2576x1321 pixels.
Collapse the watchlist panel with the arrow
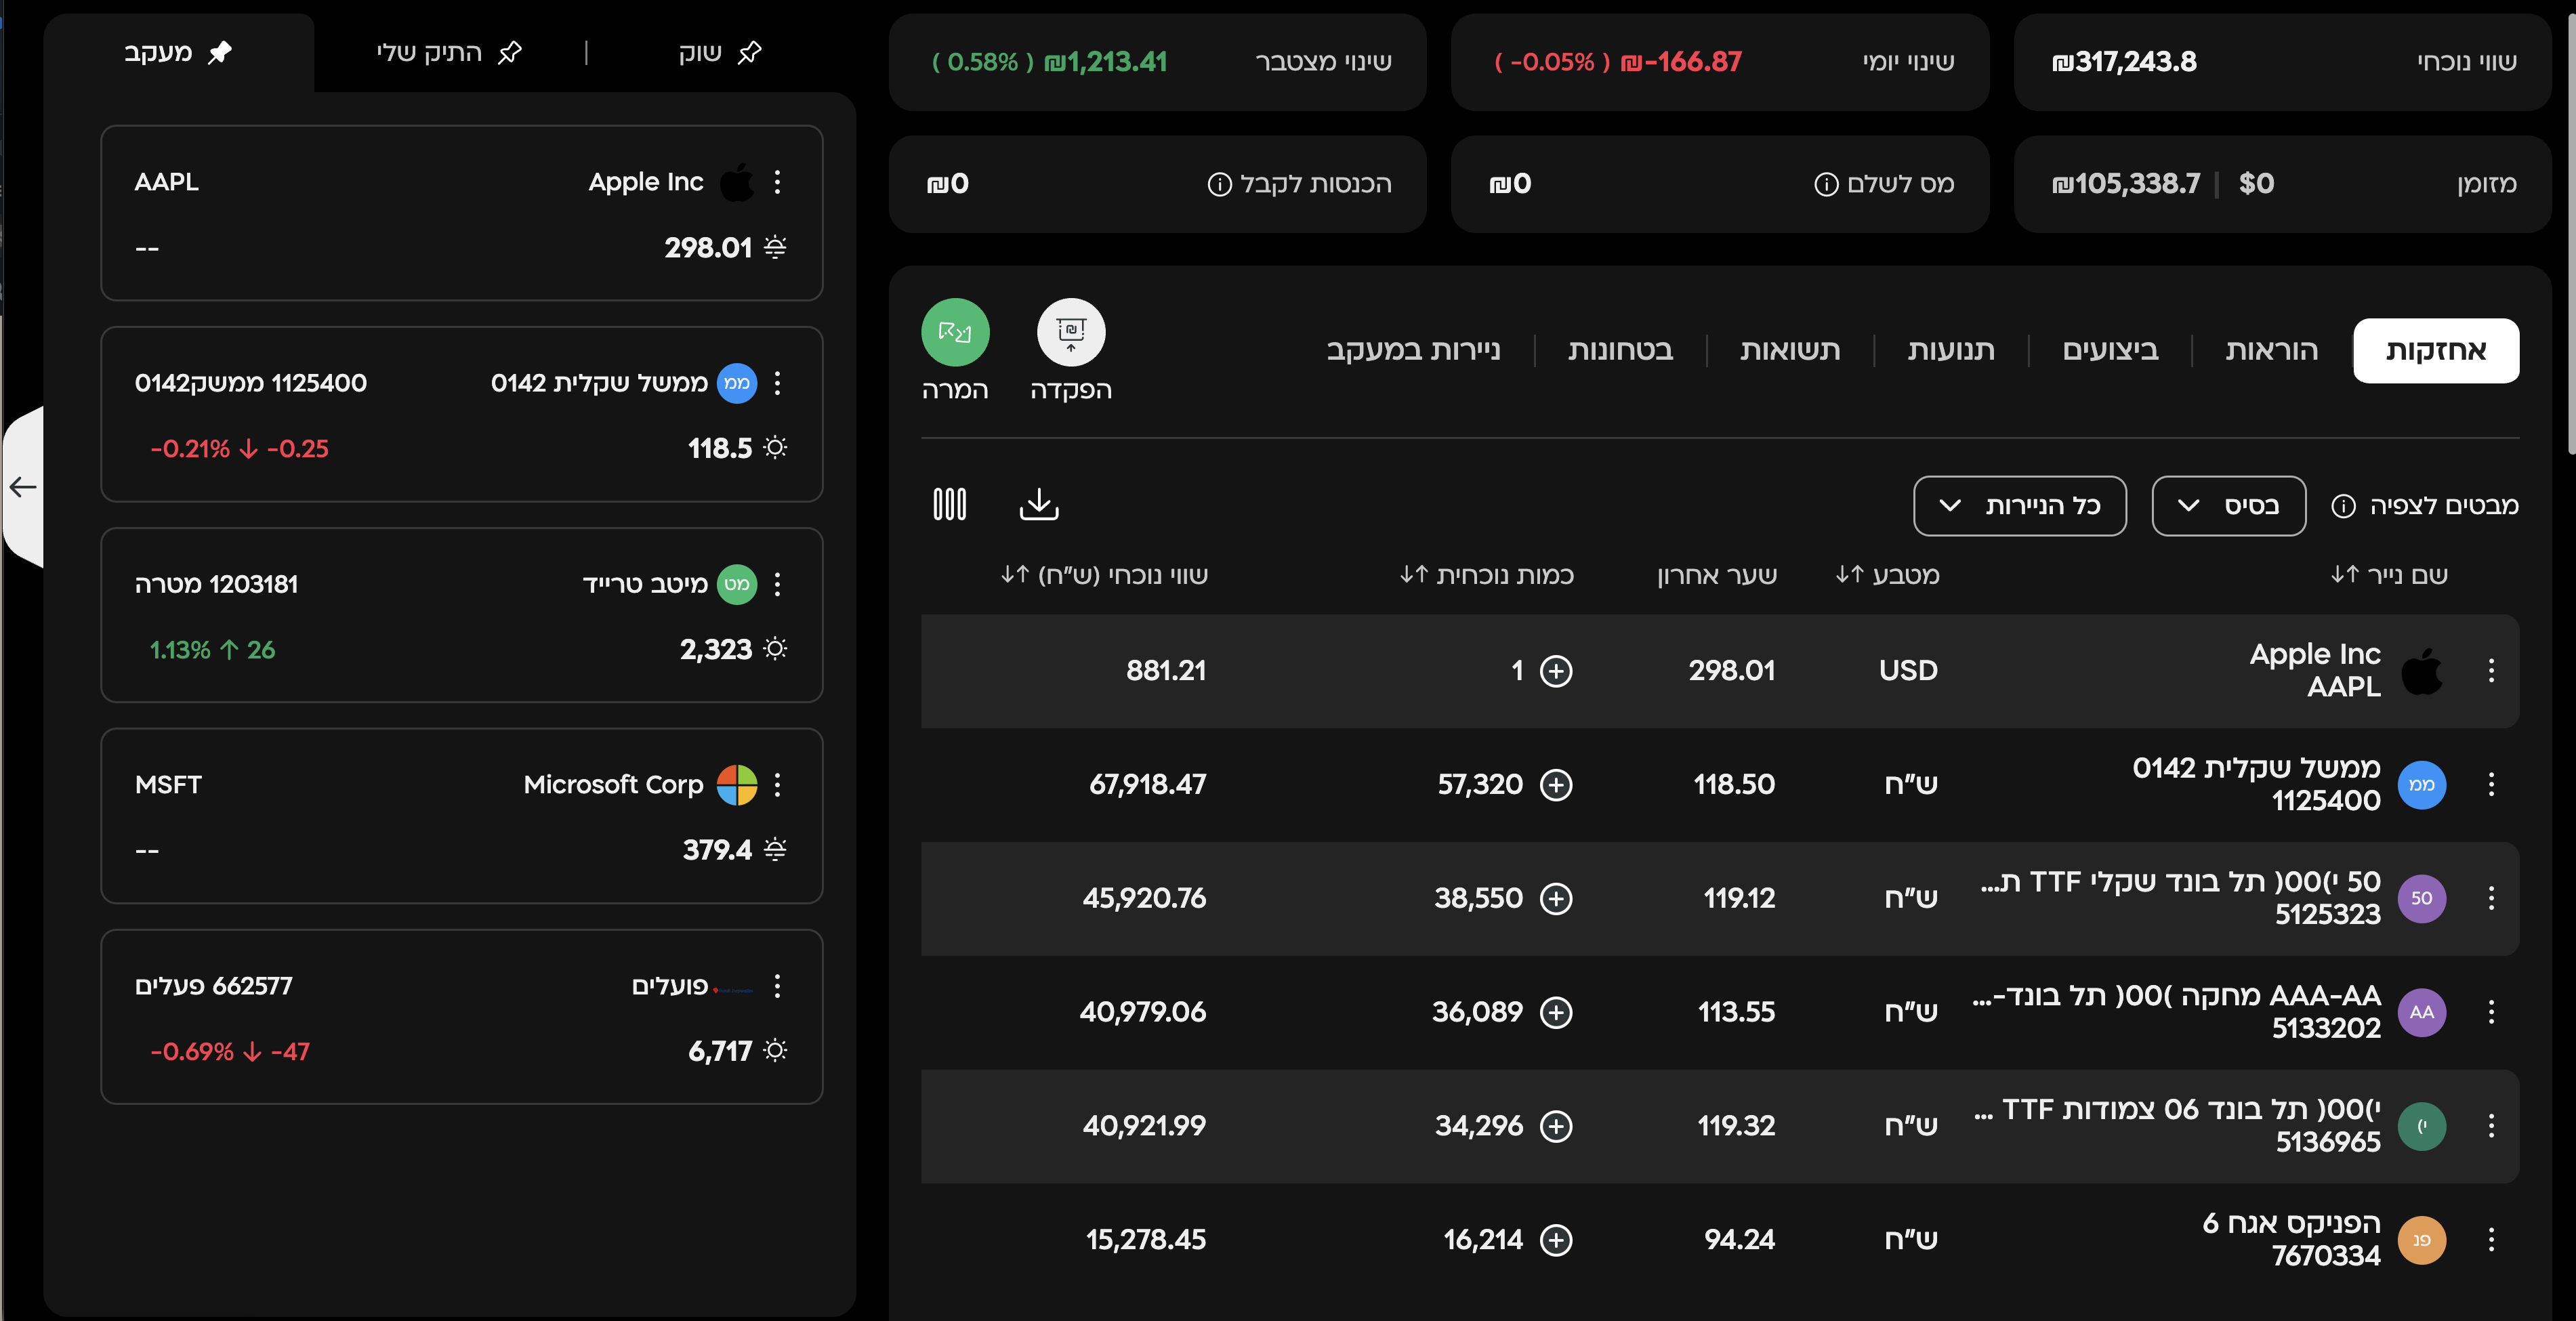[x=23, y=487]
